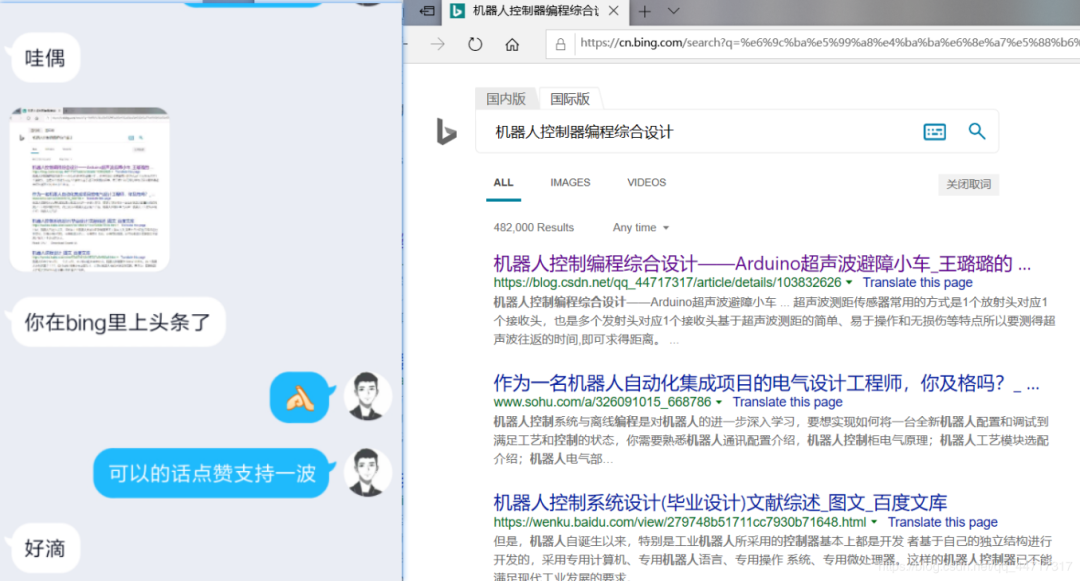Open the 文献综述_图文_百度文库 result link
The image size is (1080, 581).
[x=720, y=503]
